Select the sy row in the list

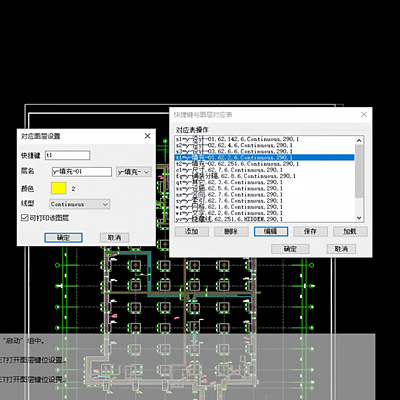(265, 201)
